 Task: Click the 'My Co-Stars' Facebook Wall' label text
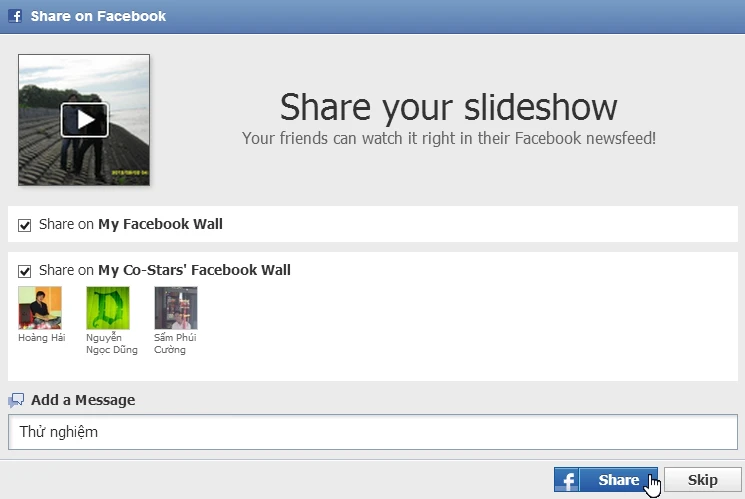194,270
